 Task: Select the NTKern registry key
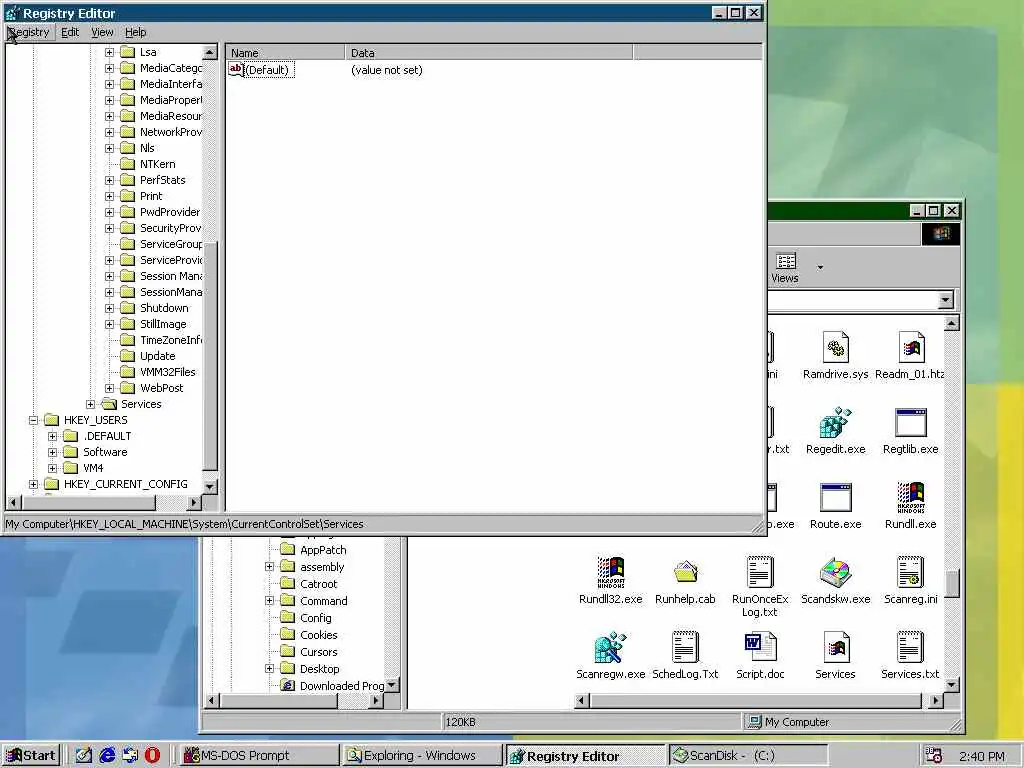[157, 164]
